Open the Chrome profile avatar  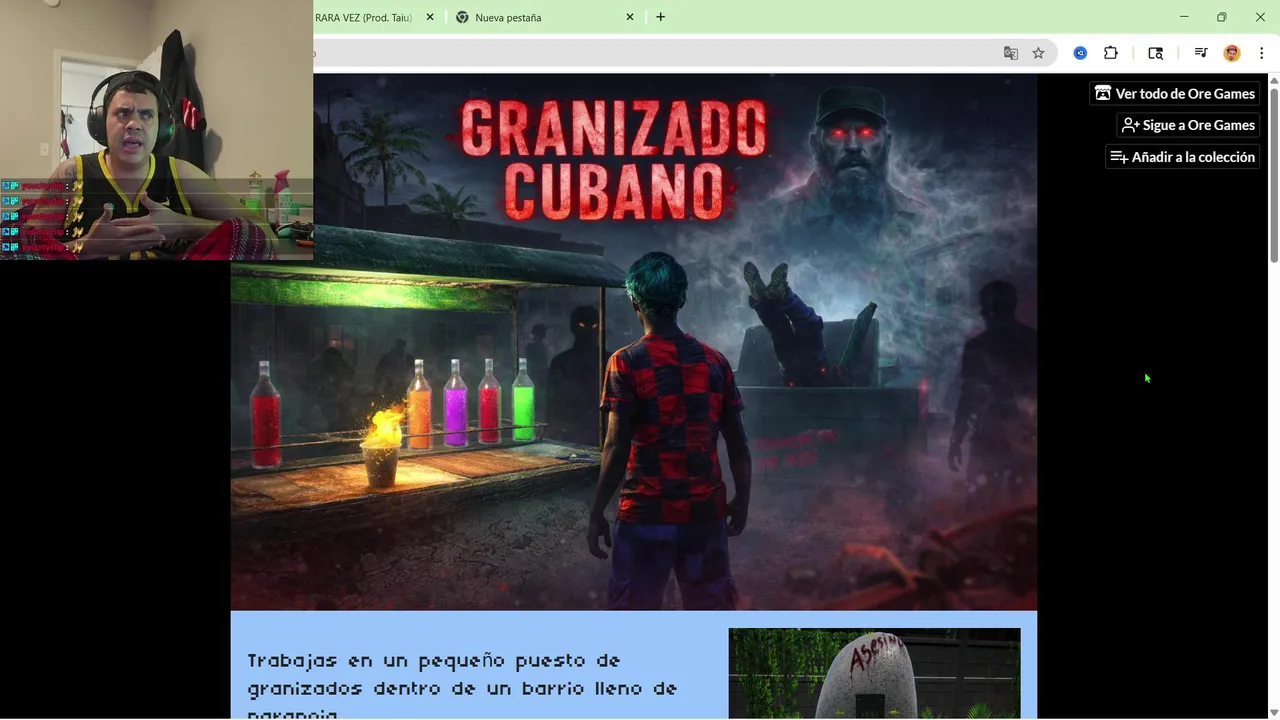pos(1232,53)
